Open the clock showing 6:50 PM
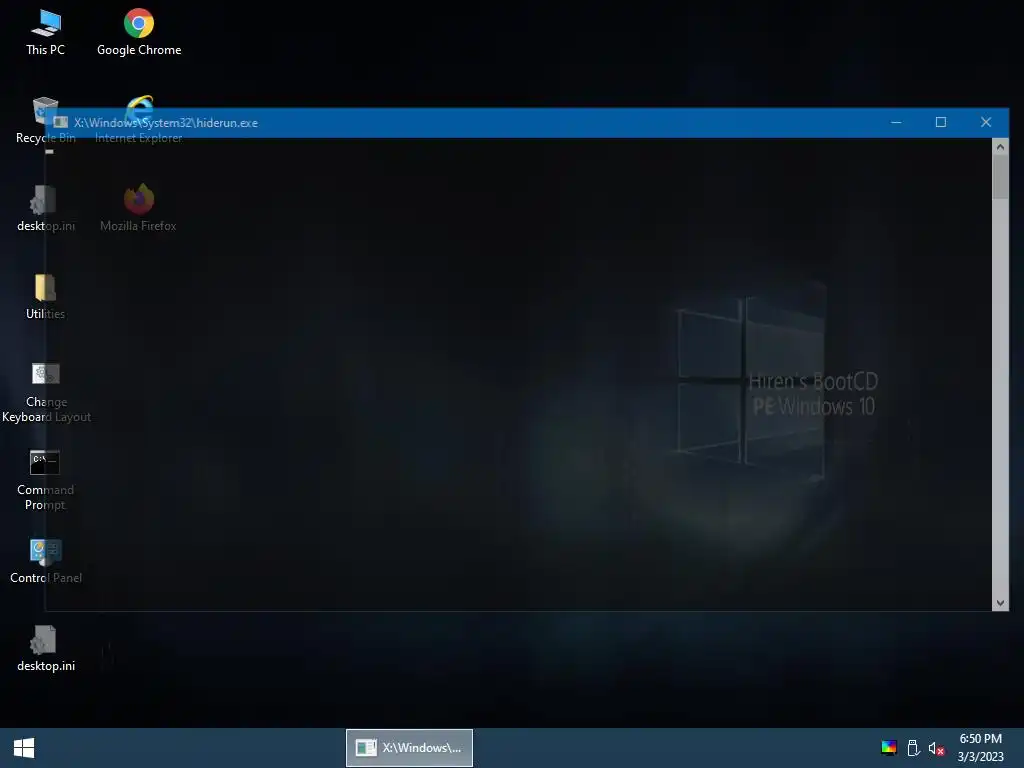The image size is (1024, 768). click(x=980, y=748)
